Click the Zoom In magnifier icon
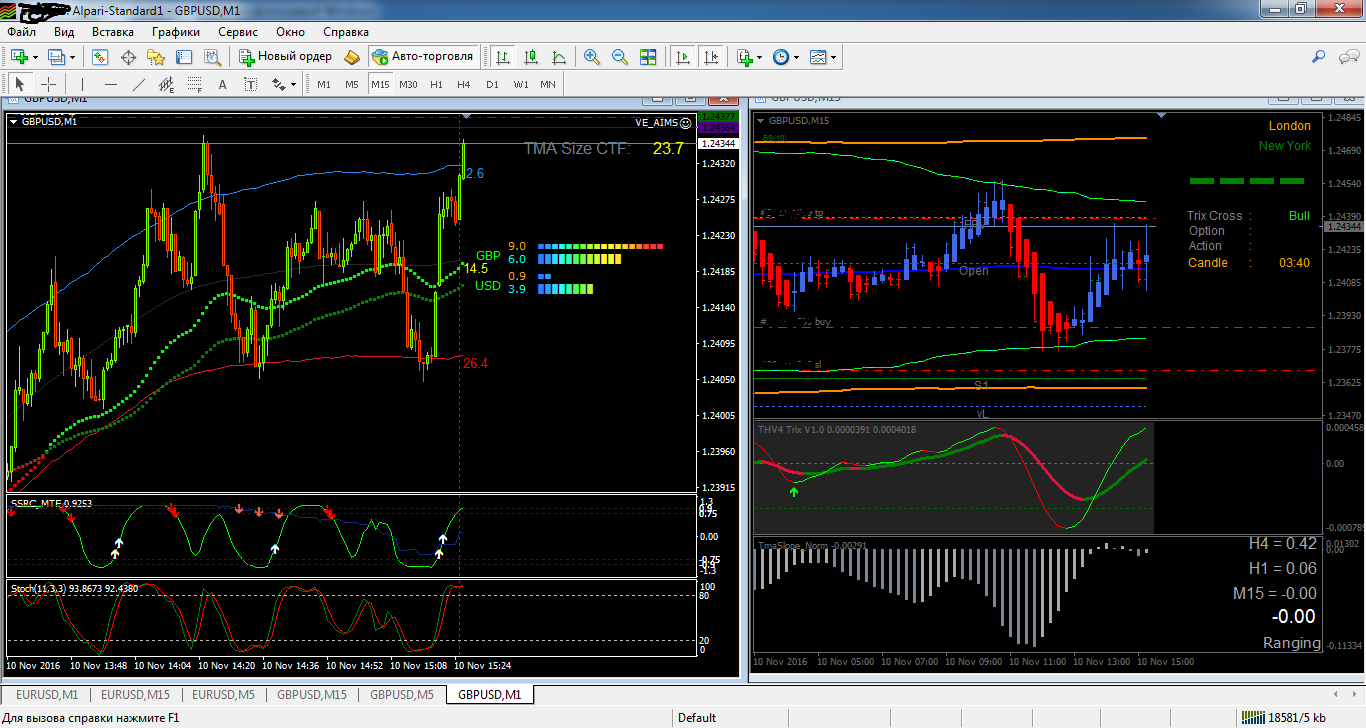 point(592,57)
